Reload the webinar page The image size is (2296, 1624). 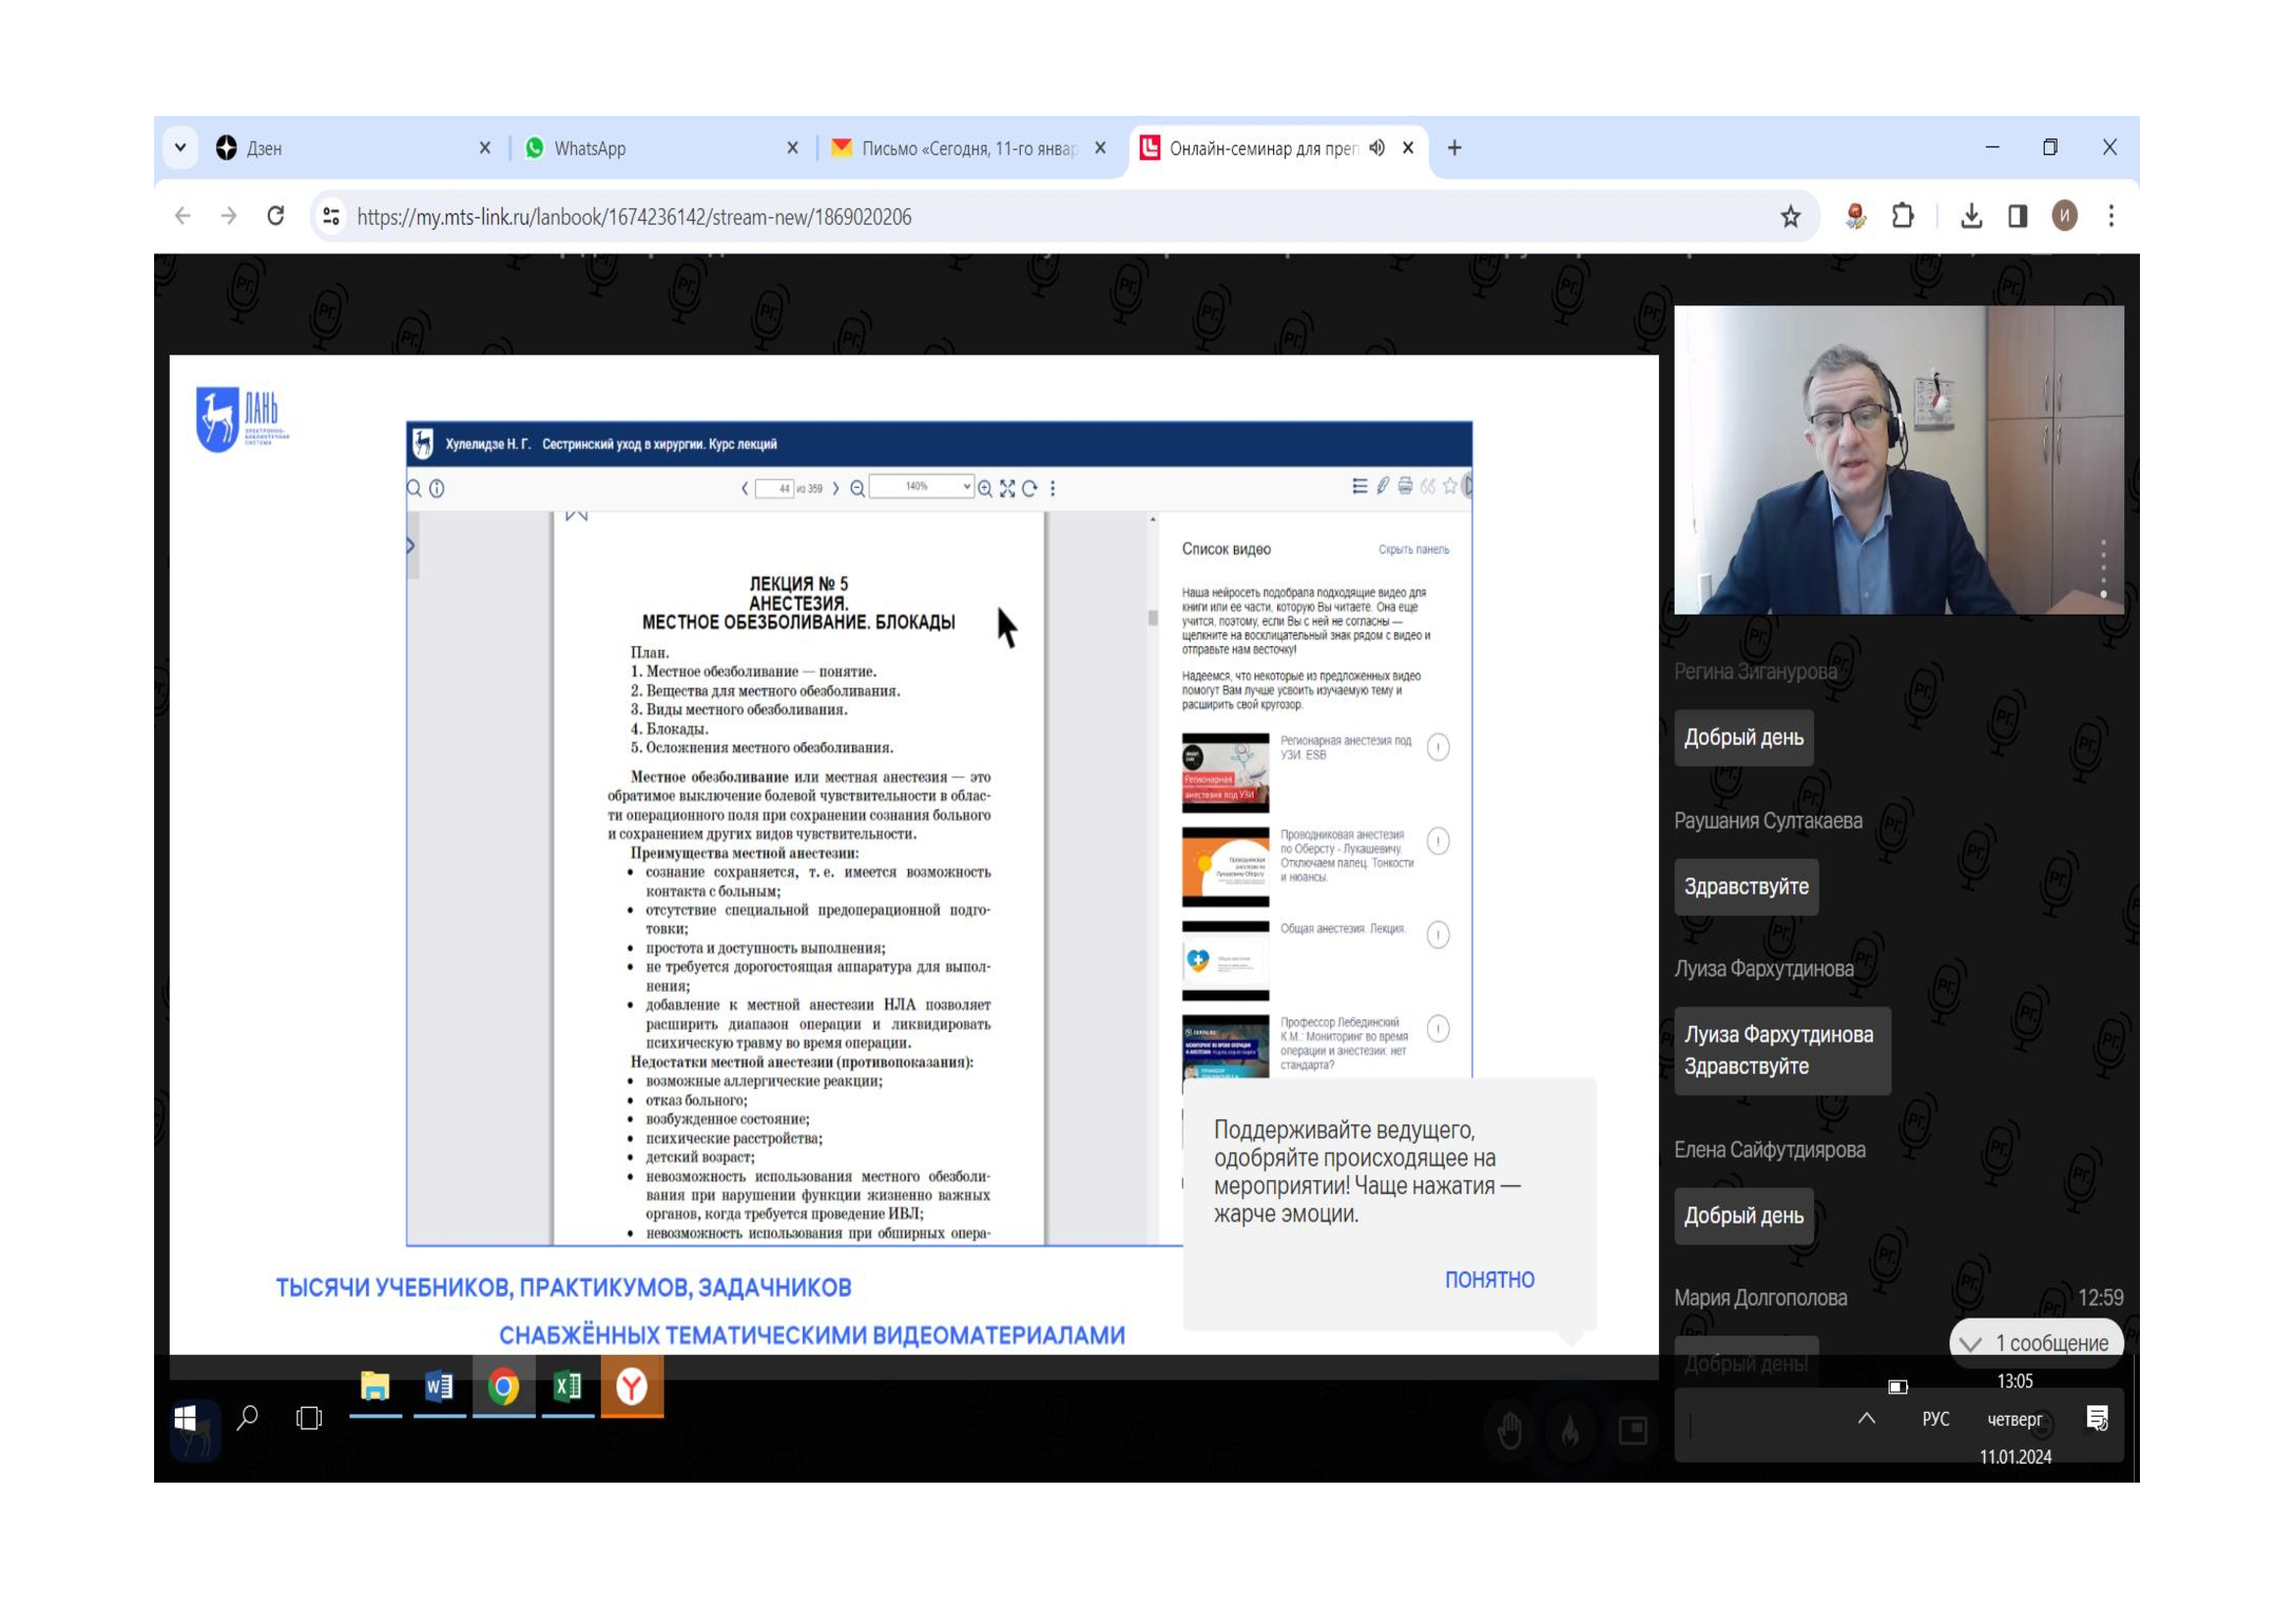[276, 216]
